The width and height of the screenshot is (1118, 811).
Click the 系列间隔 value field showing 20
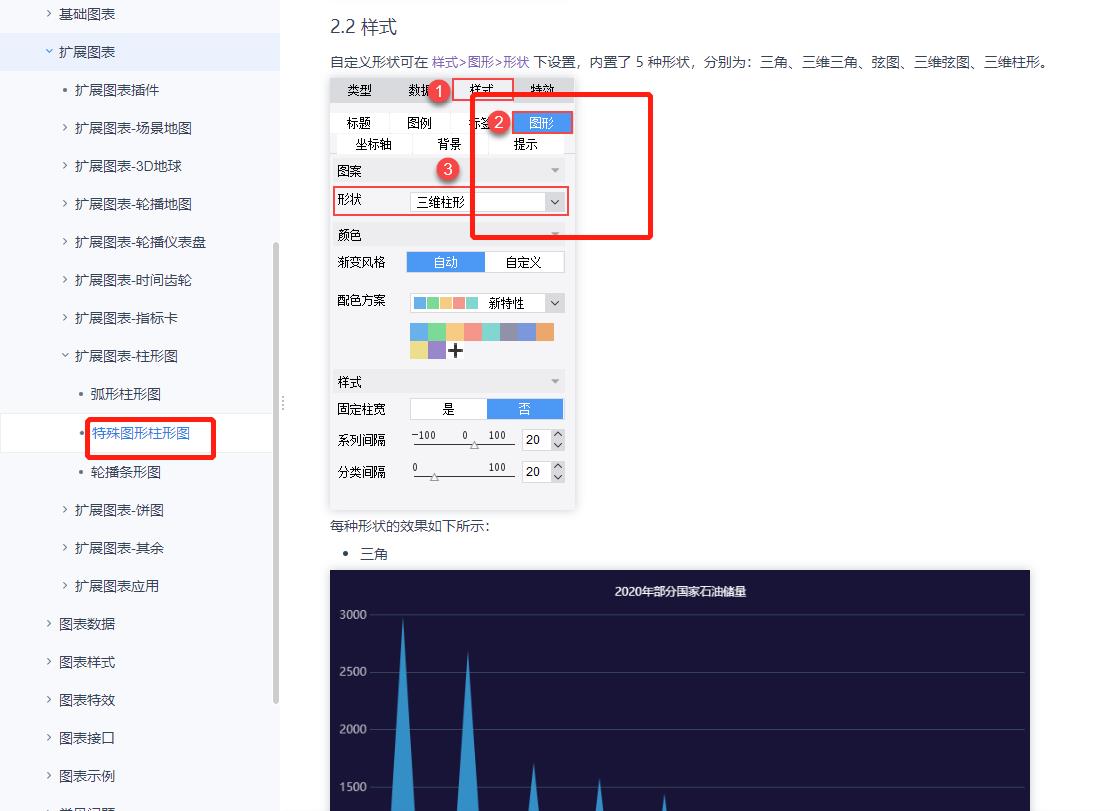(536, 440)
